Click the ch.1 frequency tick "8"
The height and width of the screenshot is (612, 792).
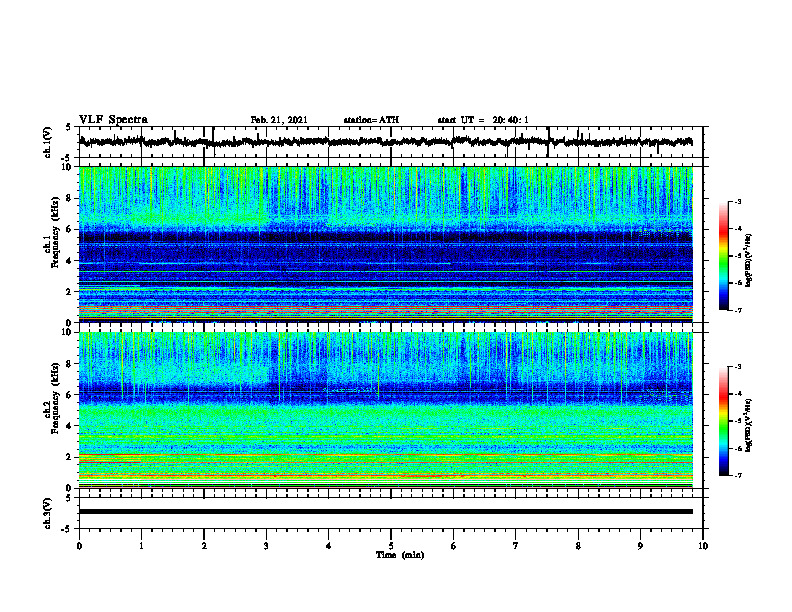point(70,198)
